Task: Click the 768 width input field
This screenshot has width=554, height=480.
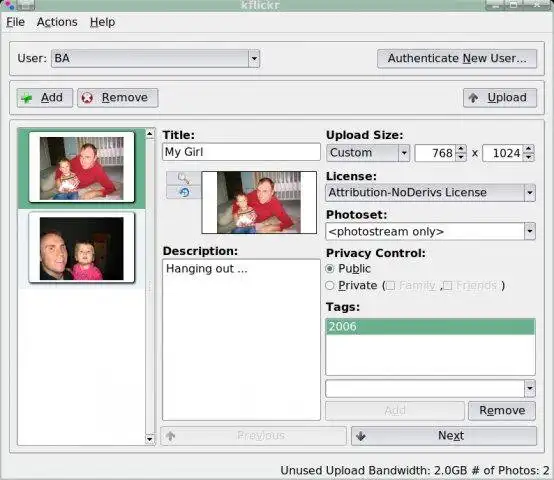Action: (435, 153)
